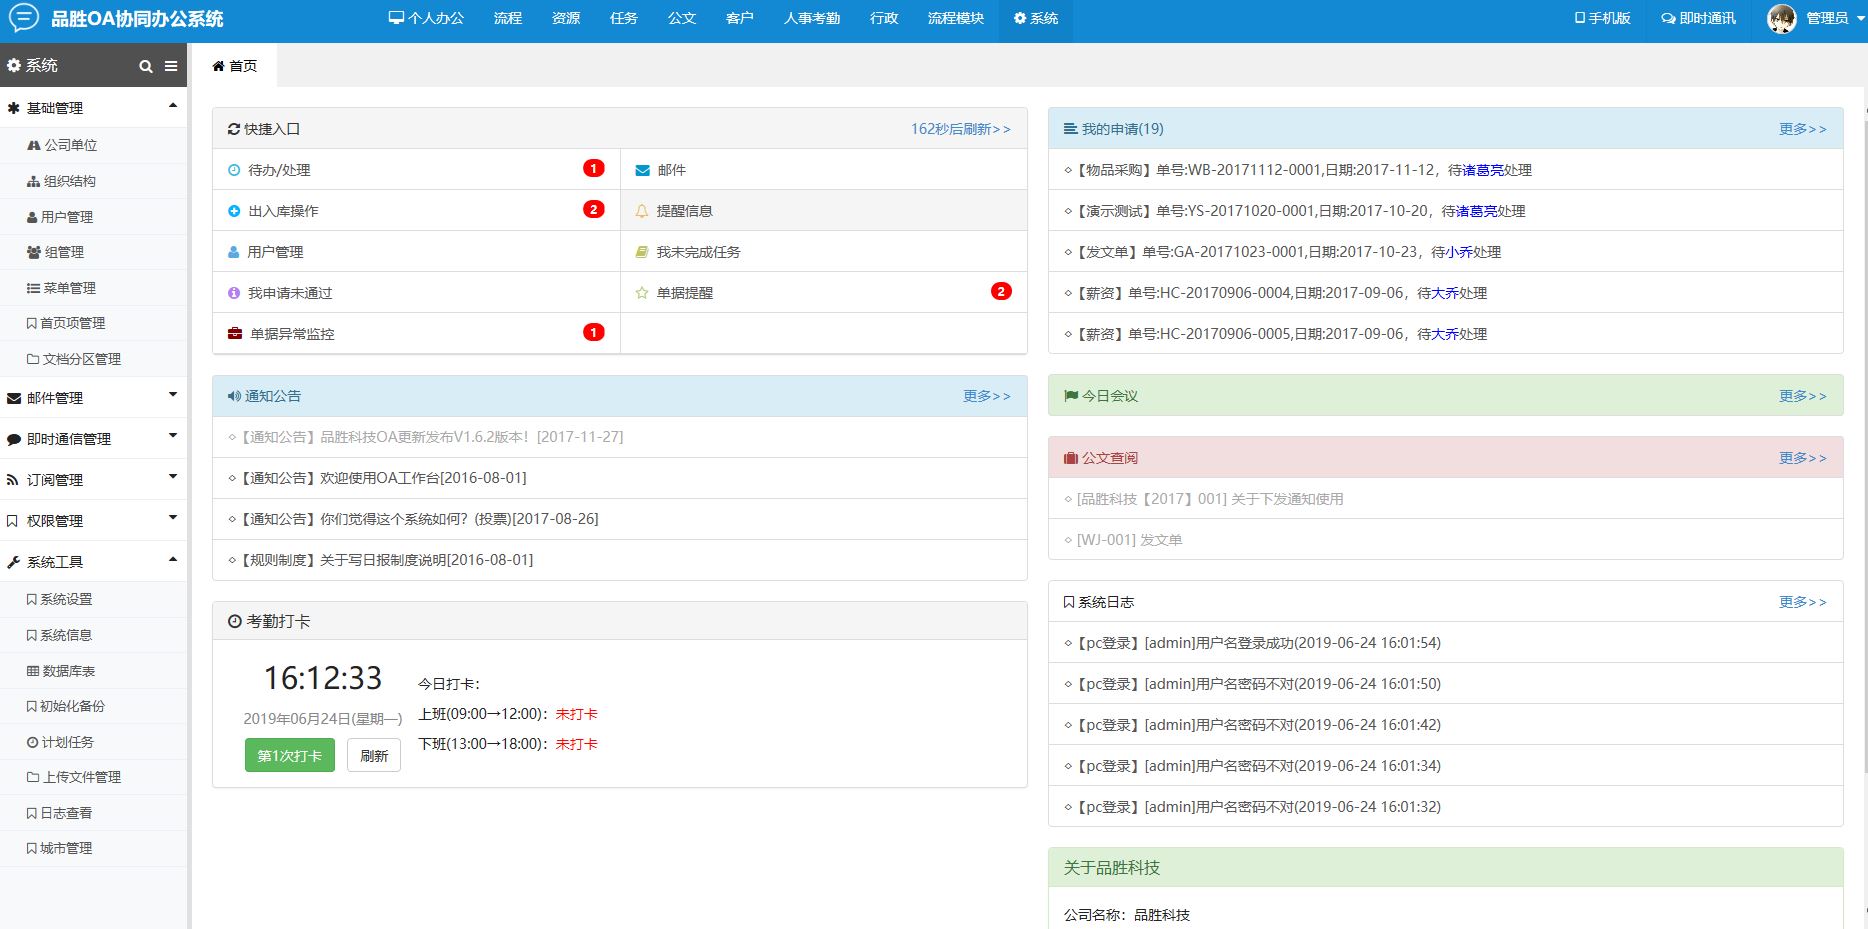The height and width of the screenshot is (929, 1868).
Task: Click the 邮件 envelope icon in quick entry
Action: (642, 170)
